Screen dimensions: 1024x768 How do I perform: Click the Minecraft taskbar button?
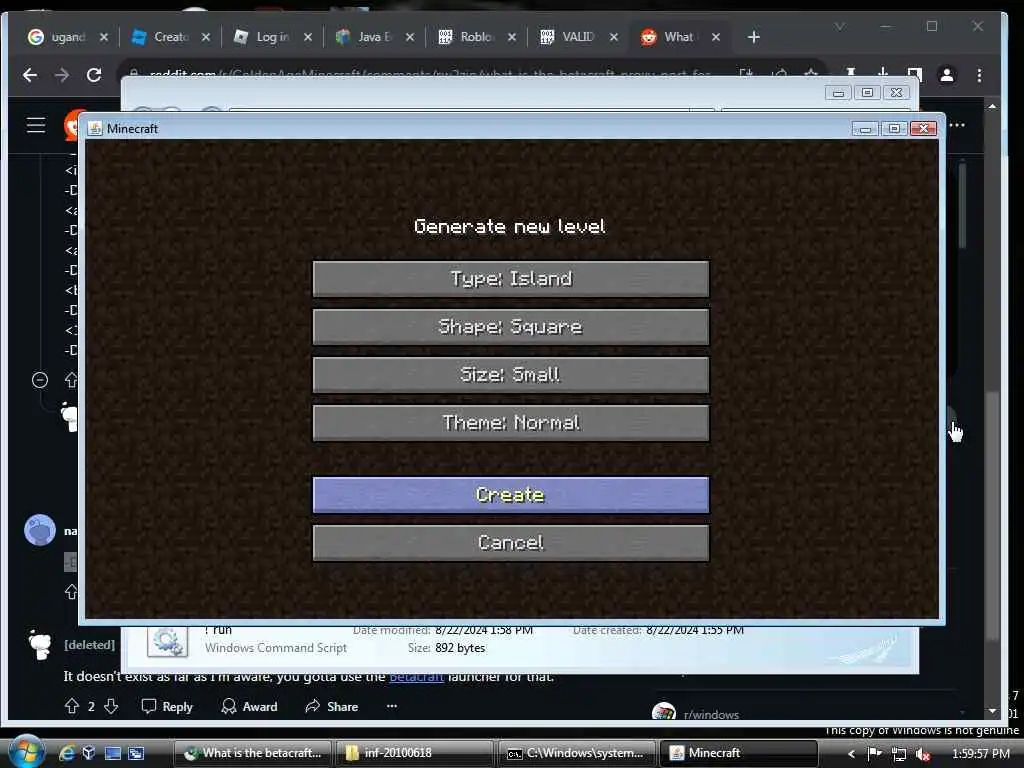739,753
